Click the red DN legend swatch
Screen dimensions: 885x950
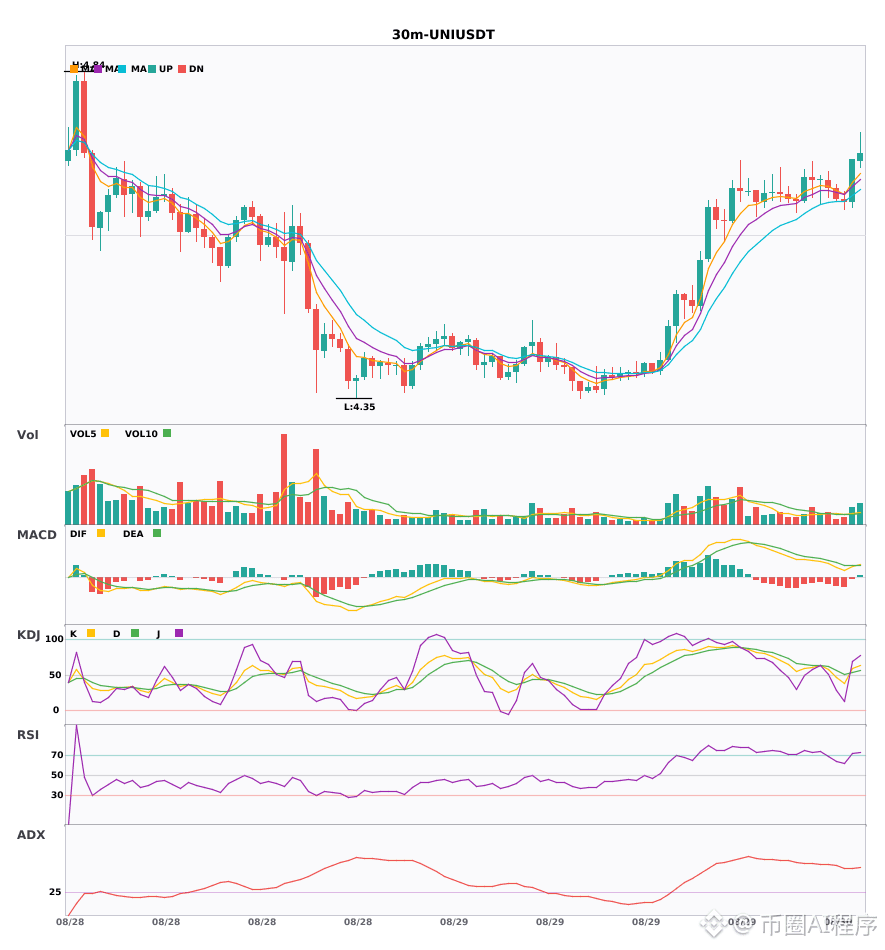pos(182,69)
